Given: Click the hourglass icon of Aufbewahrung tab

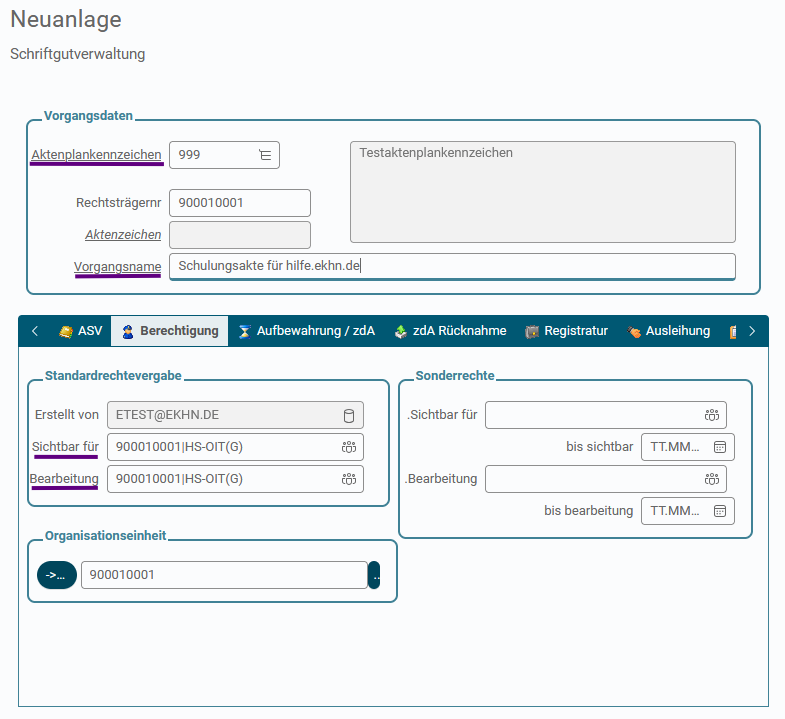Looking at the screenshot, I should (244, 331).
